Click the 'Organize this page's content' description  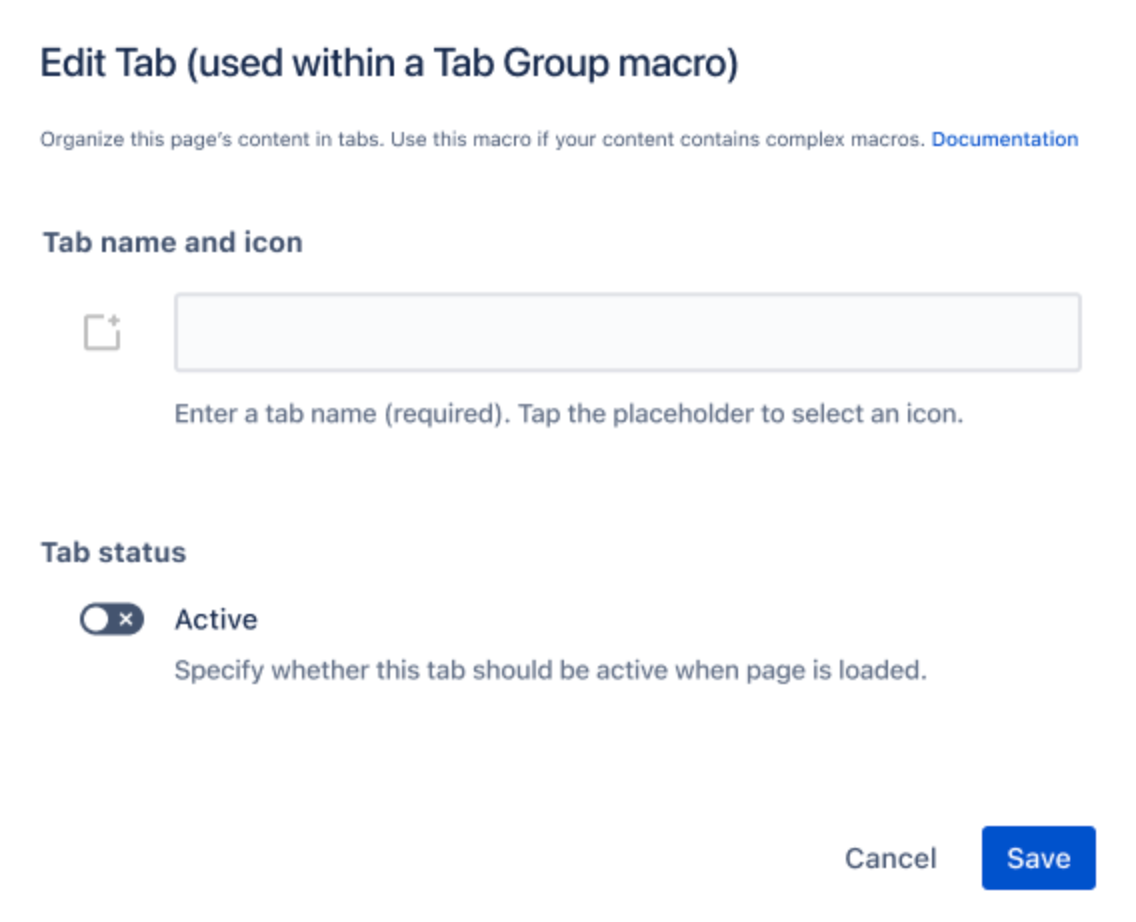(210, 140)
